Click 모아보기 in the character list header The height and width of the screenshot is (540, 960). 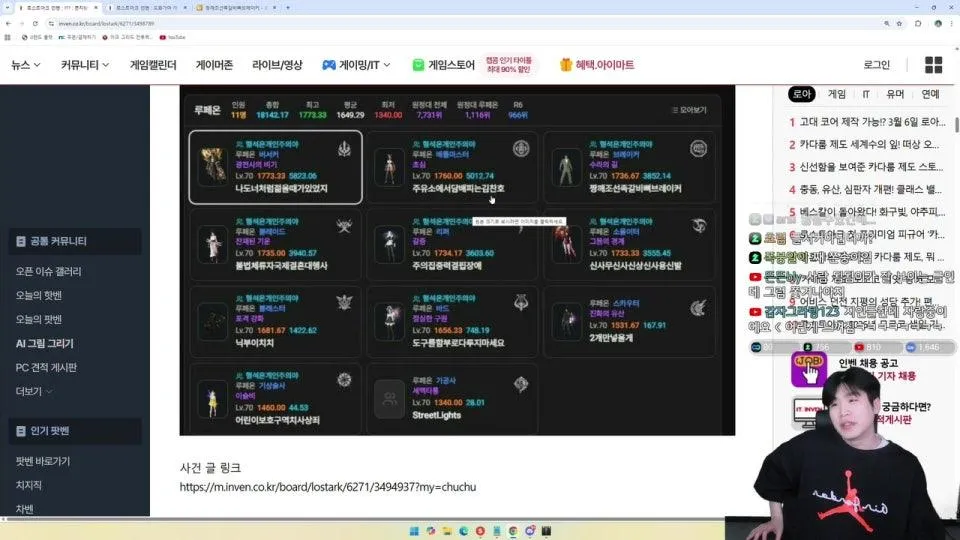click(689, 110)
